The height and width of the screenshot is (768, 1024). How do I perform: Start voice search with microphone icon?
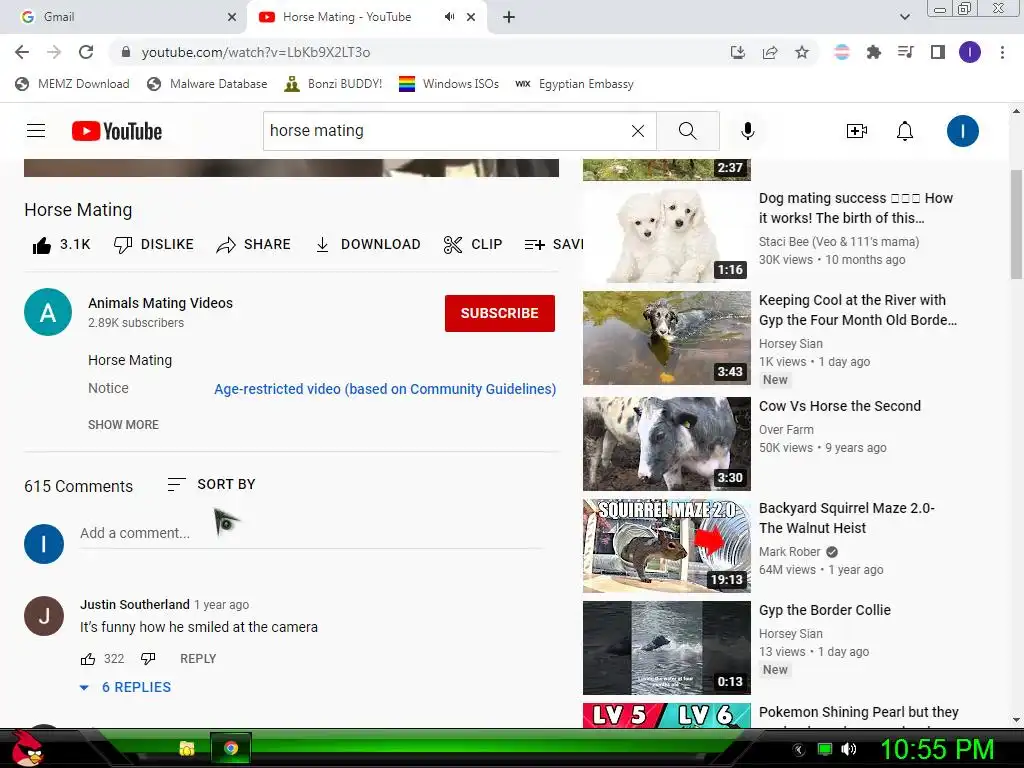coord(748,131)
